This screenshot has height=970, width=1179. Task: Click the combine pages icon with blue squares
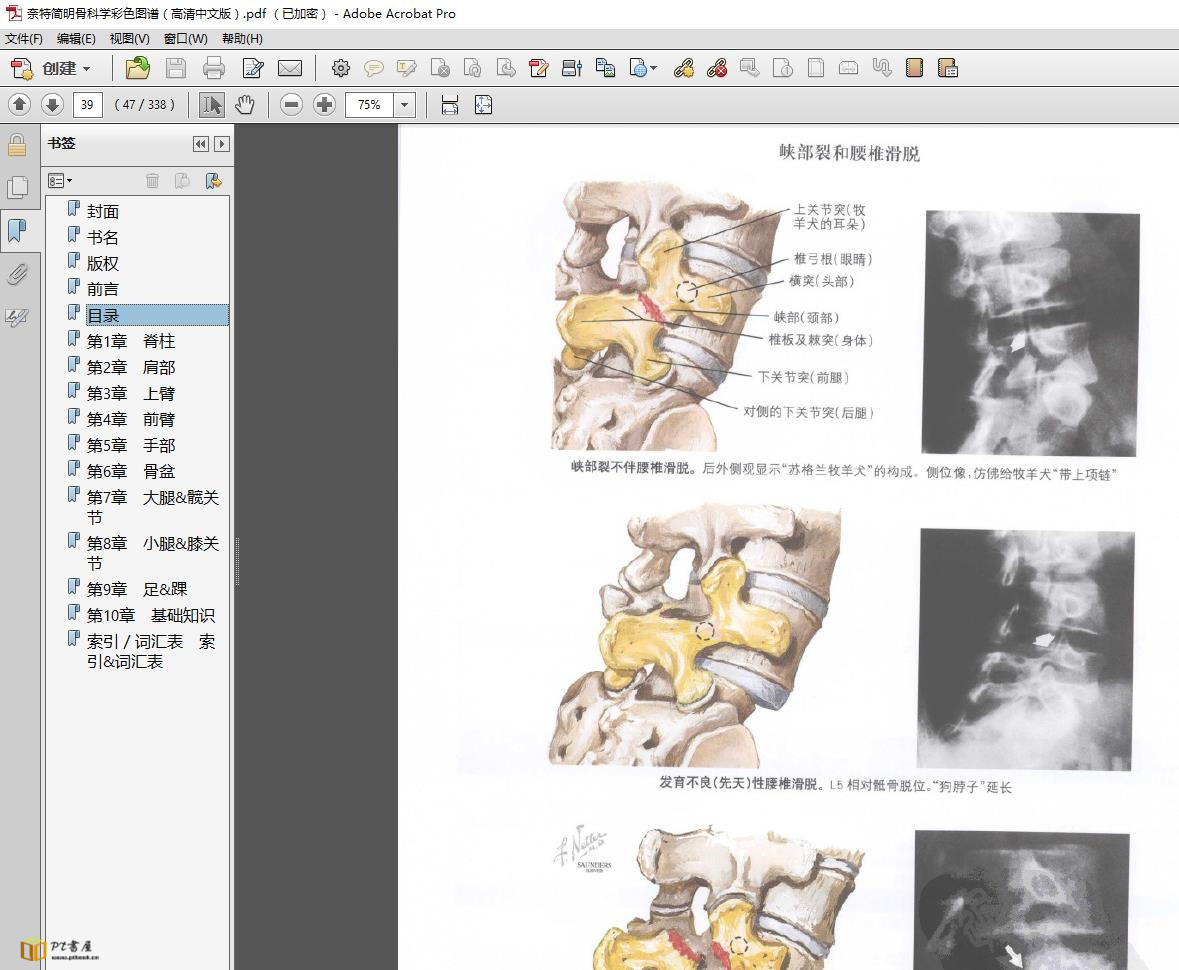coord(605,68)
